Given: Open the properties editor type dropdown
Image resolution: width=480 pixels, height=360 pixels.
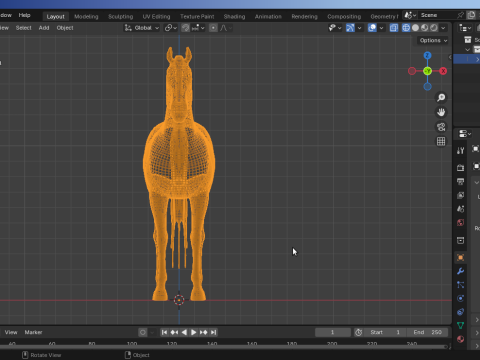Looking at the screenshot, I should pos(465,134).
